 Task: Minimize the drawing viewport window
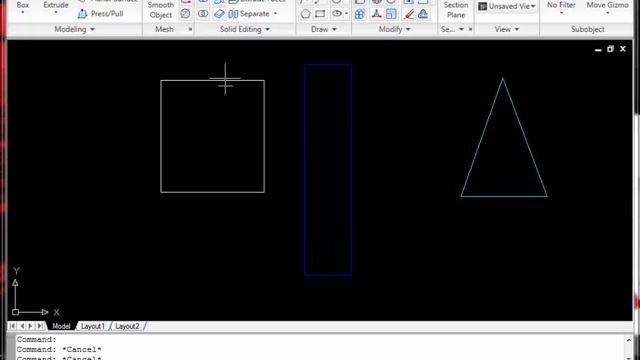click(598, 49)
